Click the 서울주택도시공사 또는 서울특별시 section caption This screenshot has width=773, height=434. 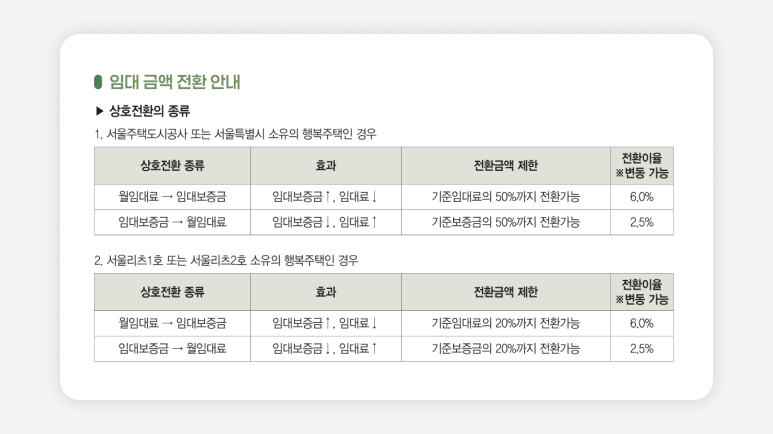click(235, 134)
